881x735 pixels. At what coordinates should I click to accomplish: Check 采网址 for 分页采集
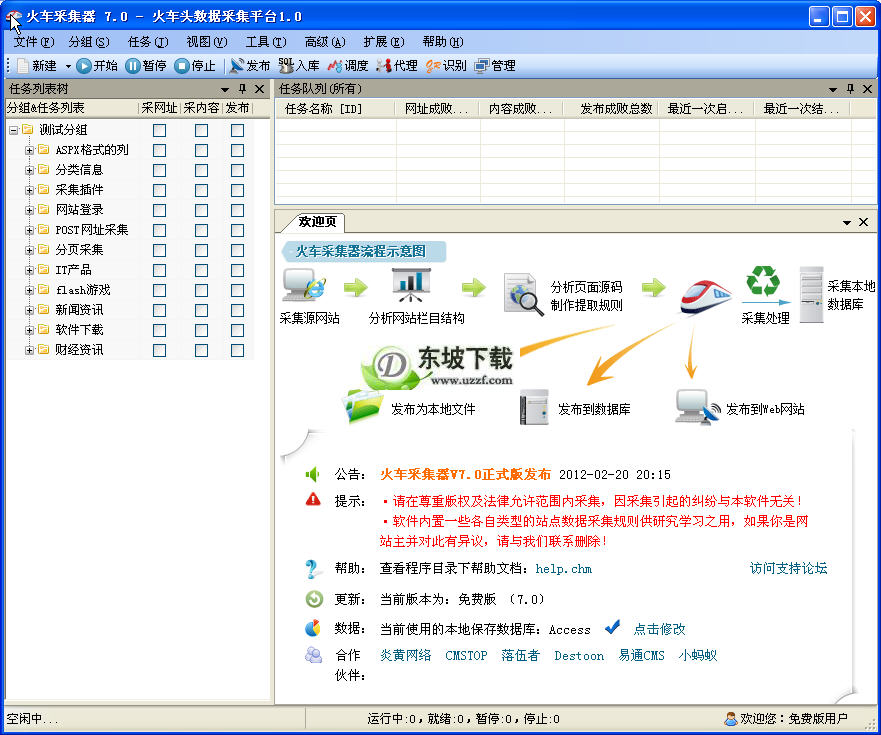tap(160, 250)
